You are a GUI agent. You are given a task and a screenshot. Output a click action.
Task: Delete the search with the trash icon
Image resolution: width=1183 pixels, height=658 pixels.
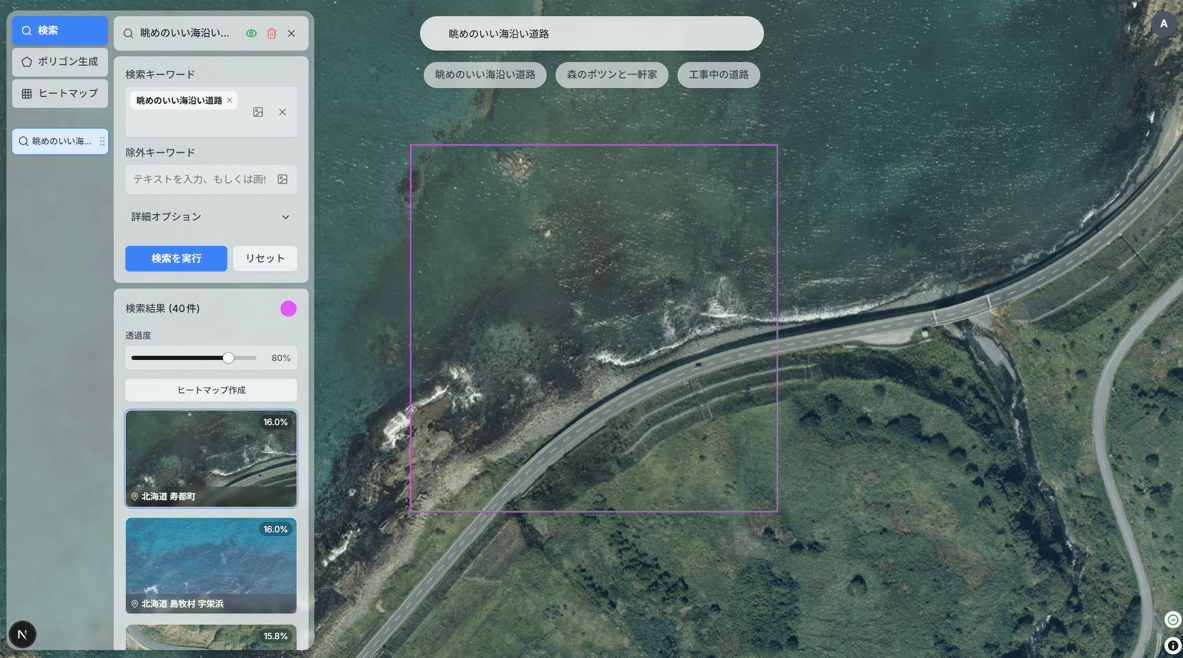(x=271, y=34)
